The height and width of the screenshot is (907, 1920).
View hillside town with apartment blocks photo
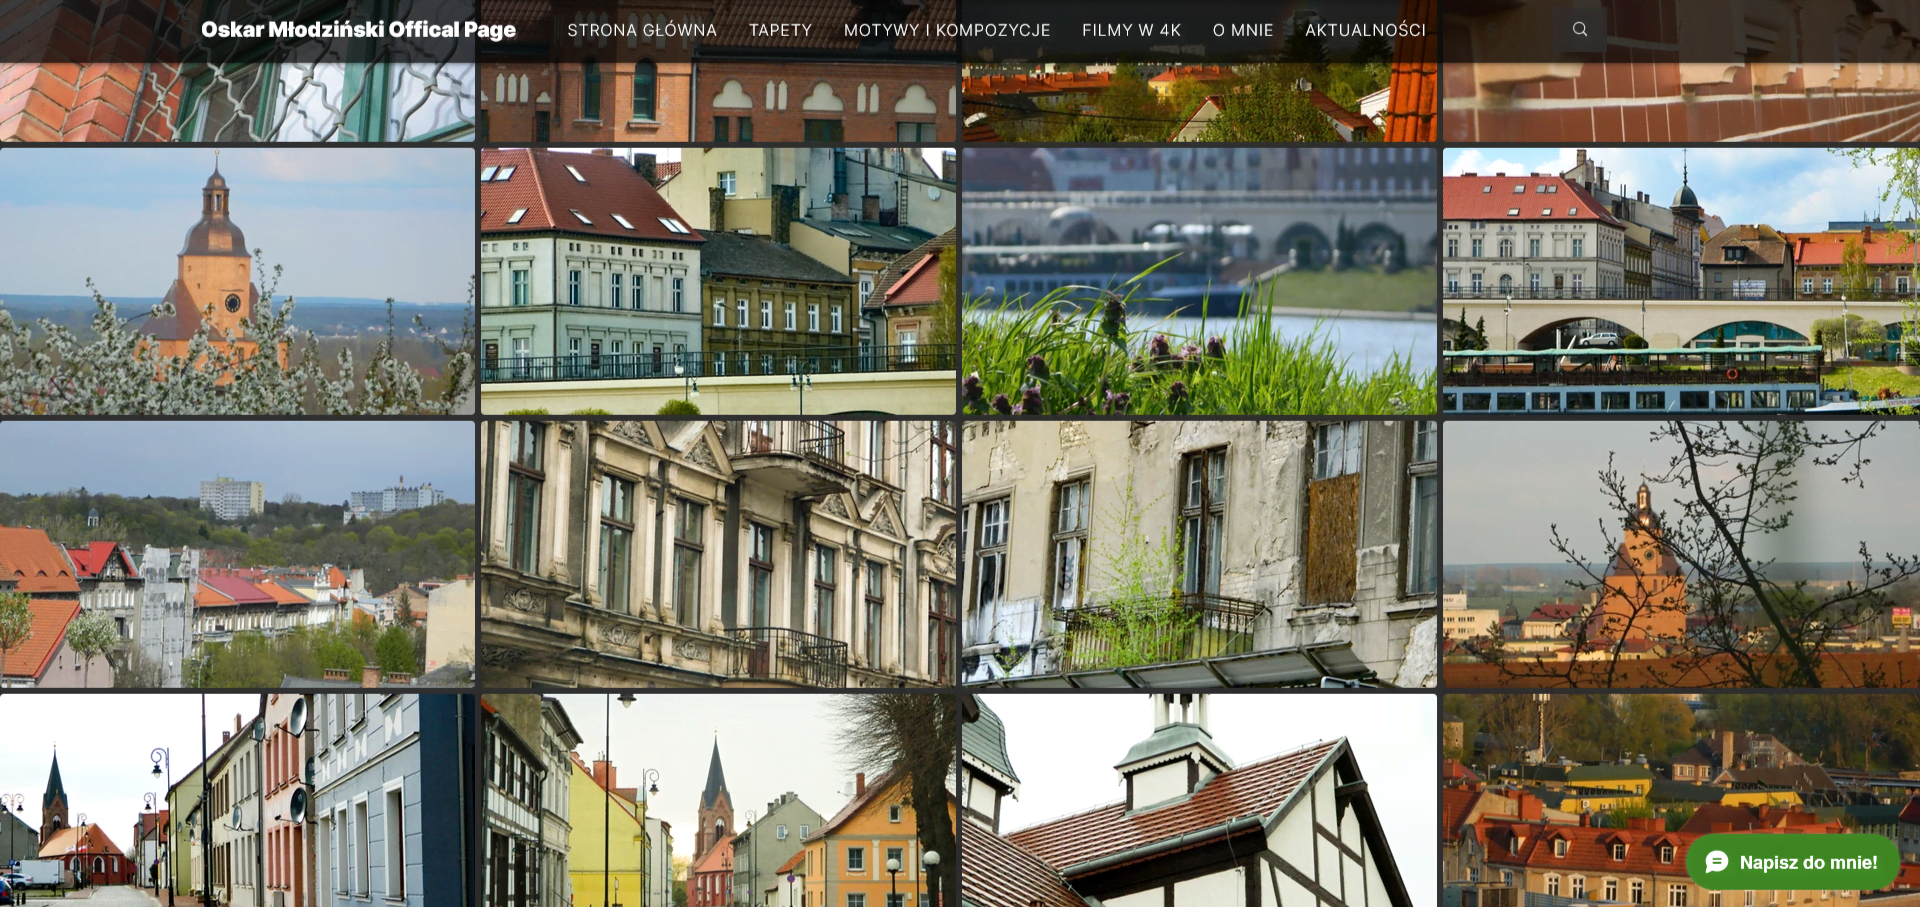point(237,554)
